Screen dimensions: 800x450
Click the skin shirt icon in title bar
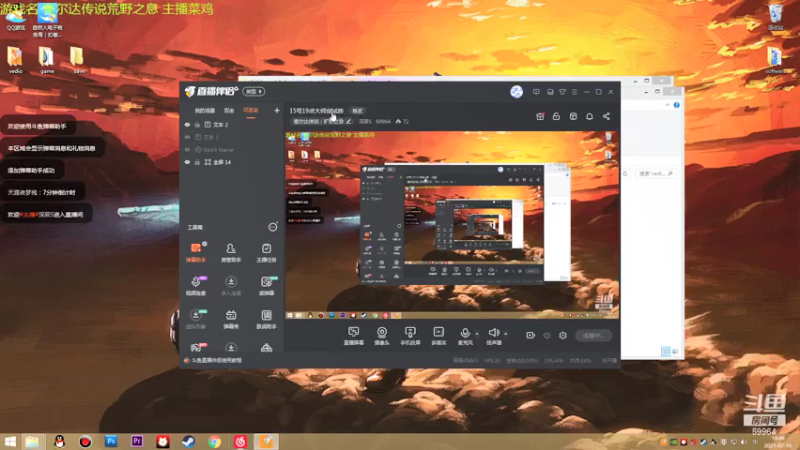[562, 92]
